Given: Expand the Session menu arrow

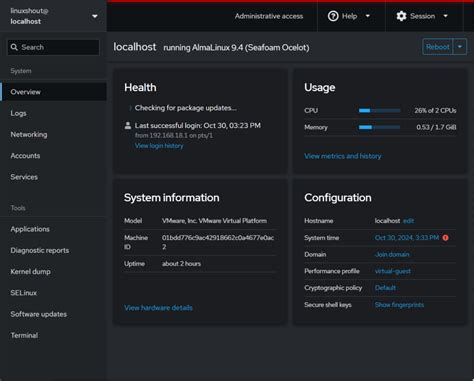Looking at the screenshot, I should pos(445,16).
